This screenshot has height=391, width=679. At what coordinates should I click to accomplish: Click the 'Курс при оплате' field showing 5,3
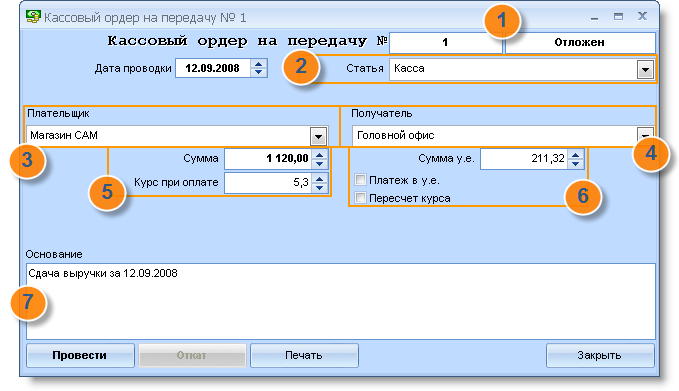click(268, 182)
